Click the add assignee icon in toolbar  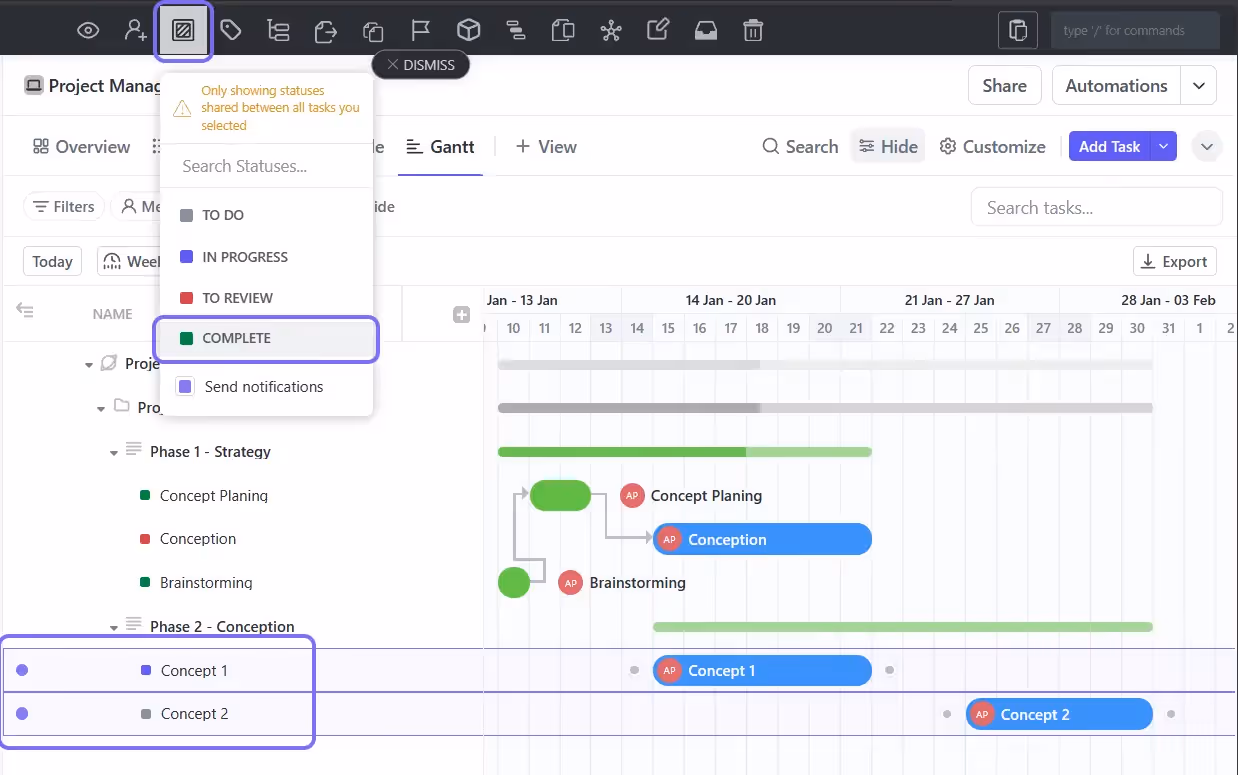tap(135, 30)
